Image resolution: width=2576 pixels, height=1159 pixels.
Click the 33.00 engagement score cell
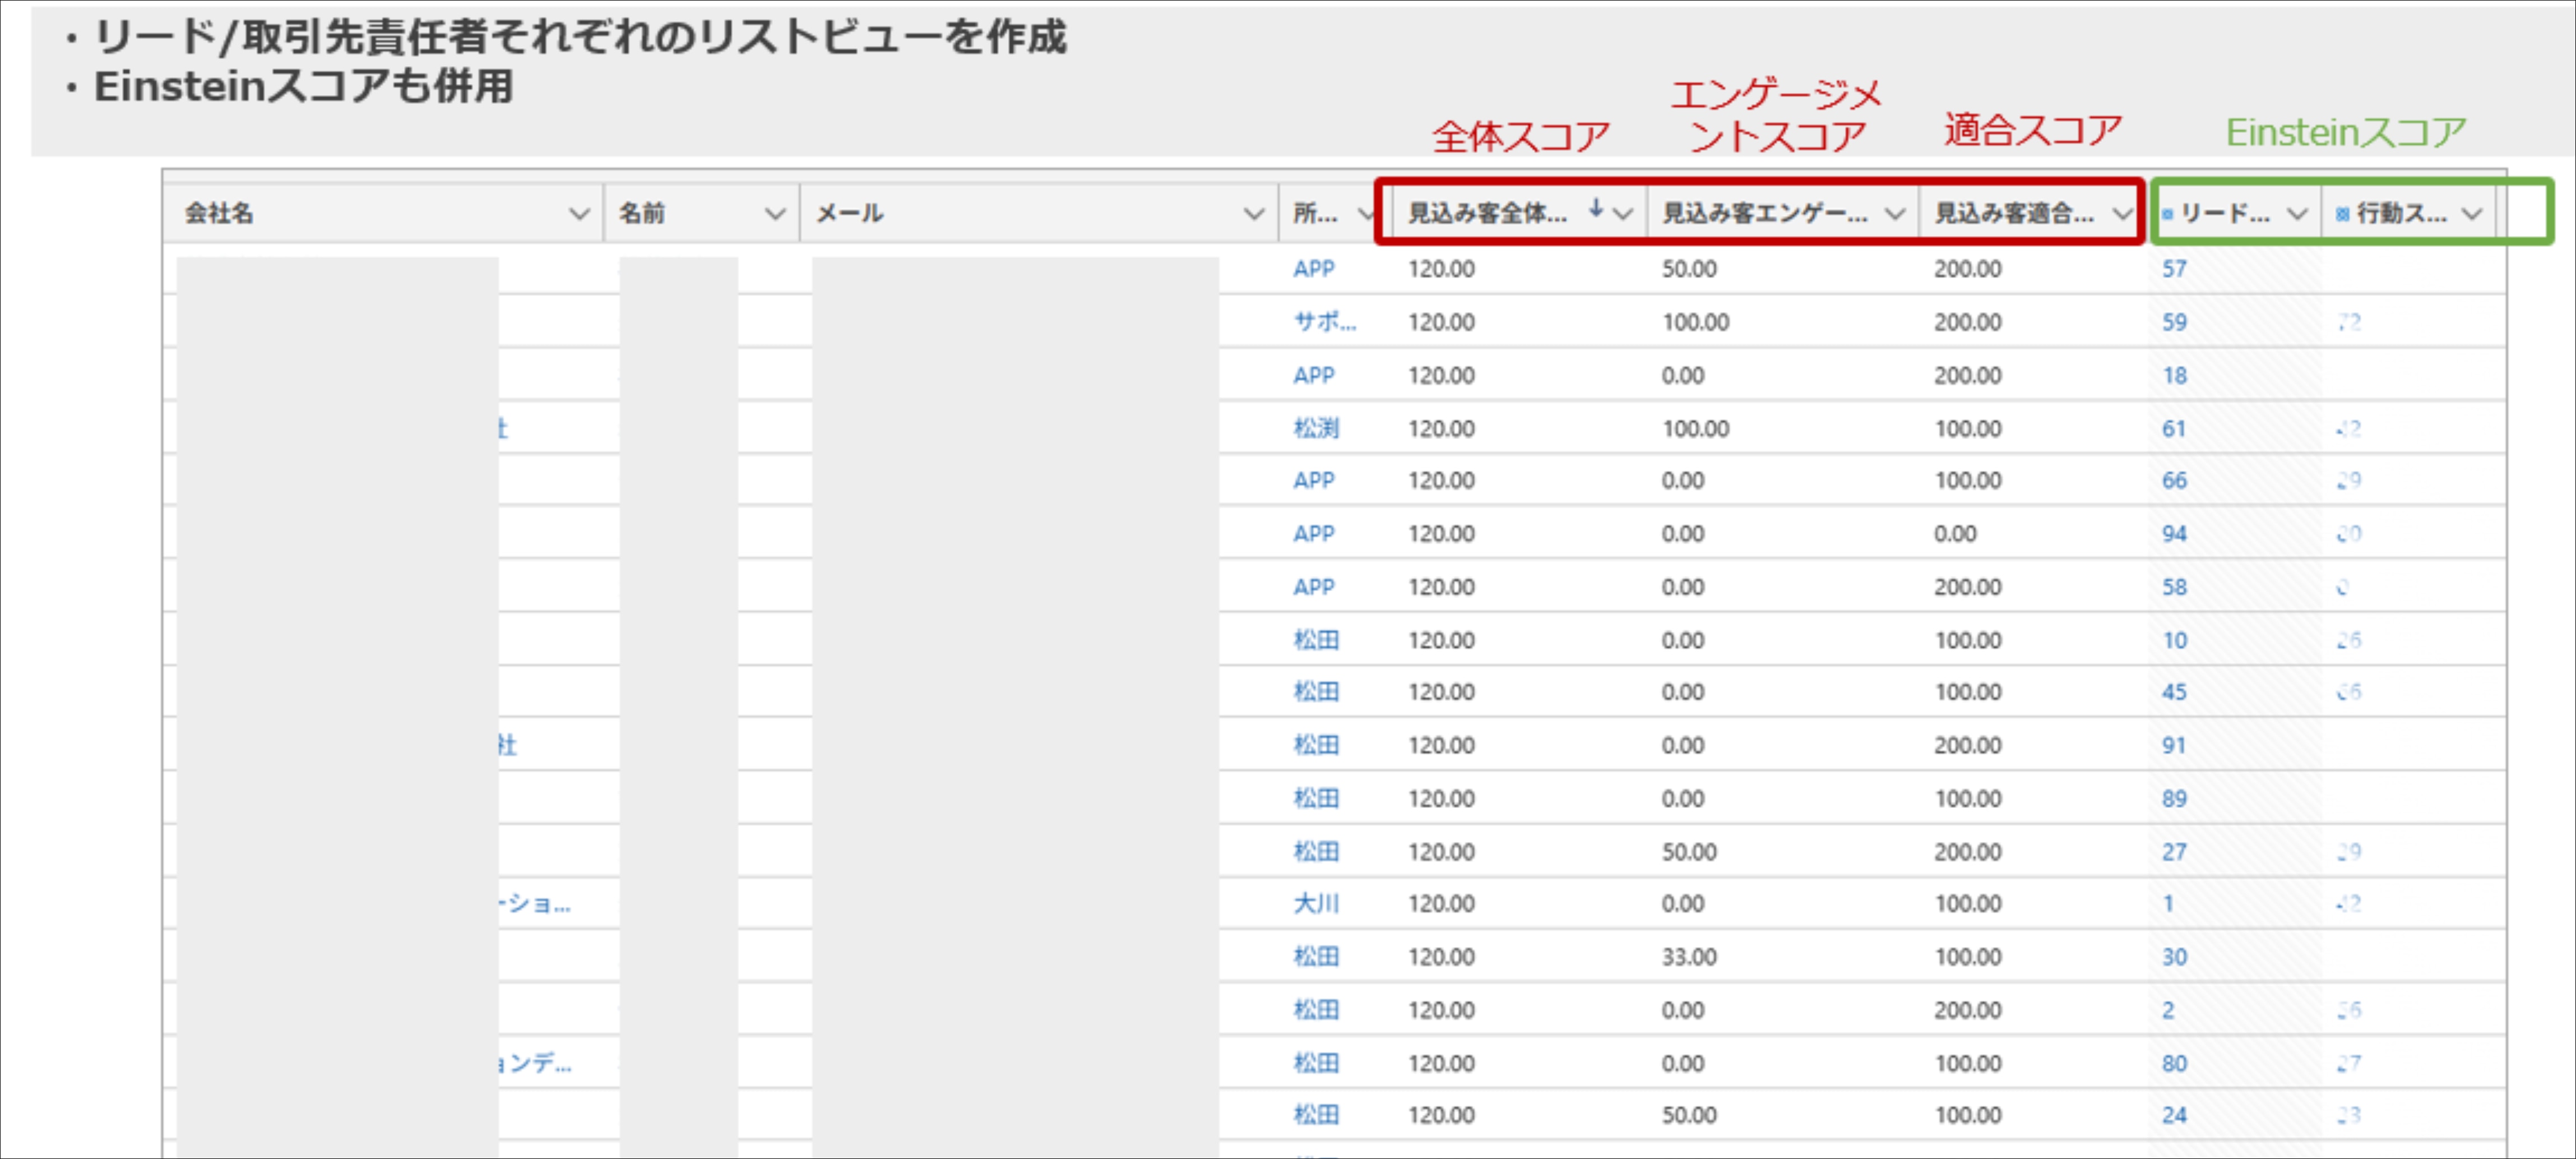1689,957
